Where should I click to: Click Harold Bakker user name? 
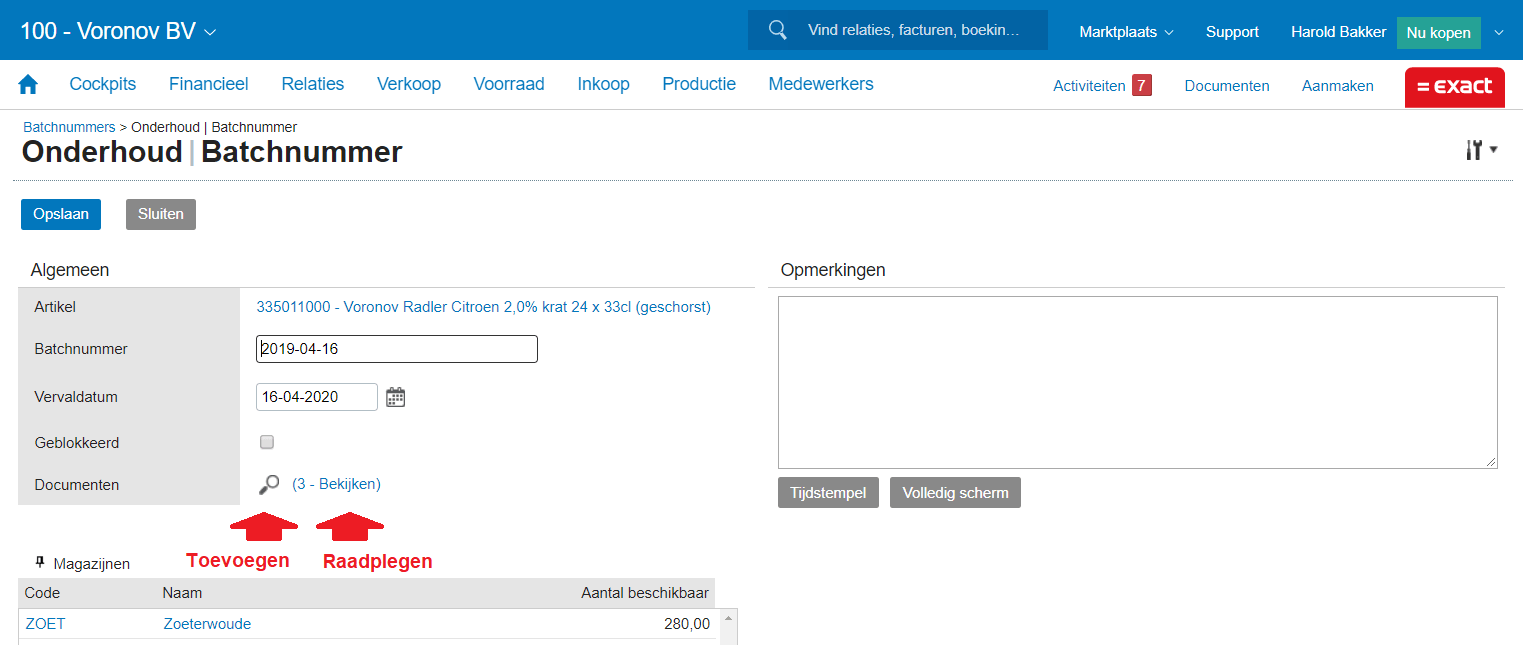pos(1338,32)
